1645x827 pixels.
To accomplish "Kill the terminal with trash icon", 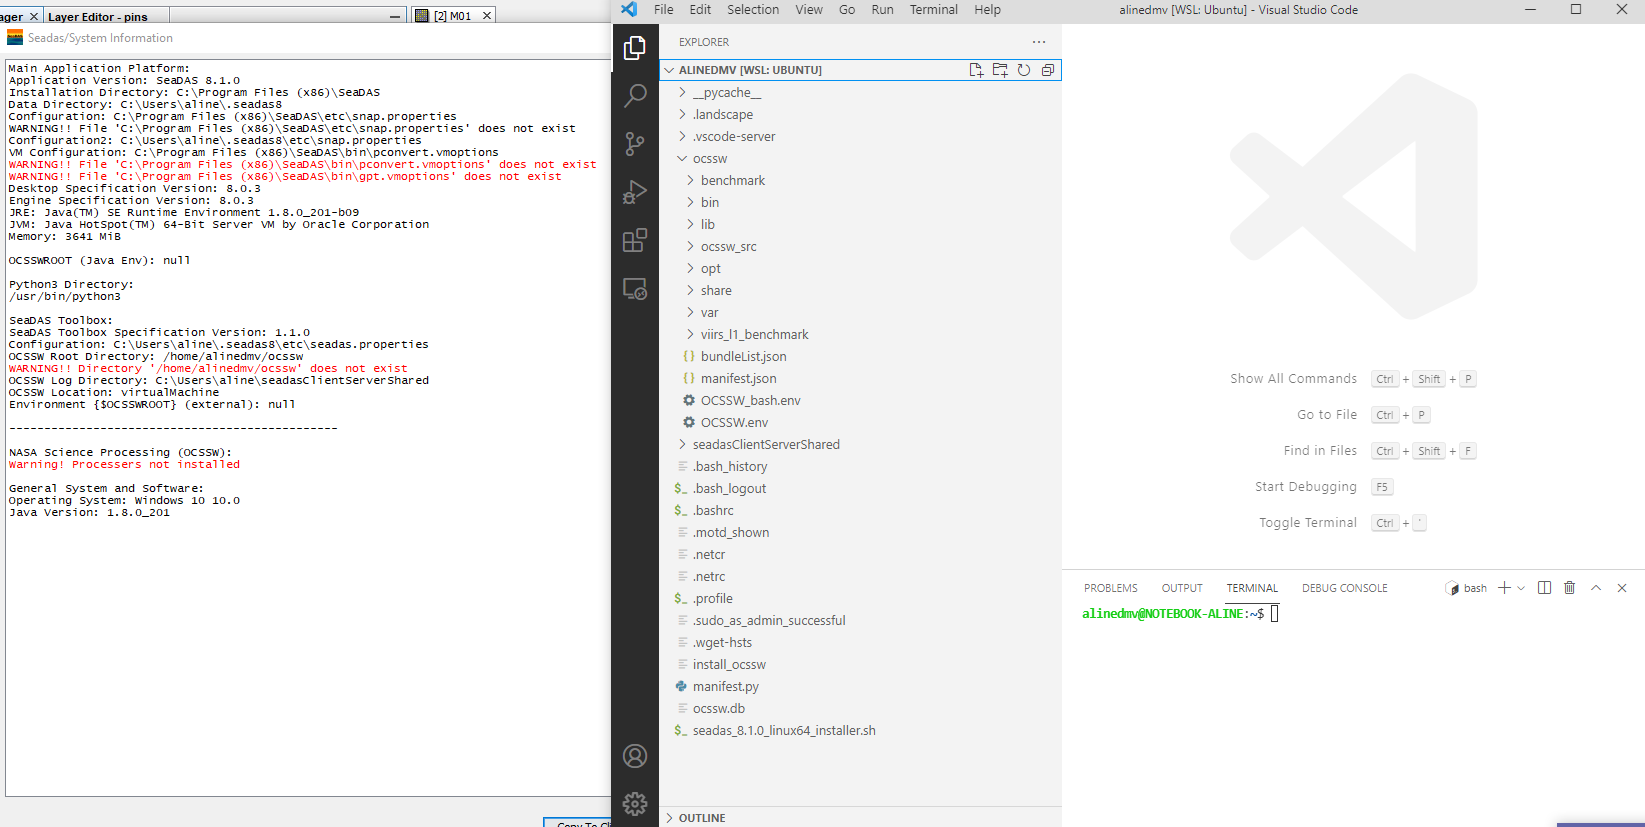I will tap(1570, 588).
